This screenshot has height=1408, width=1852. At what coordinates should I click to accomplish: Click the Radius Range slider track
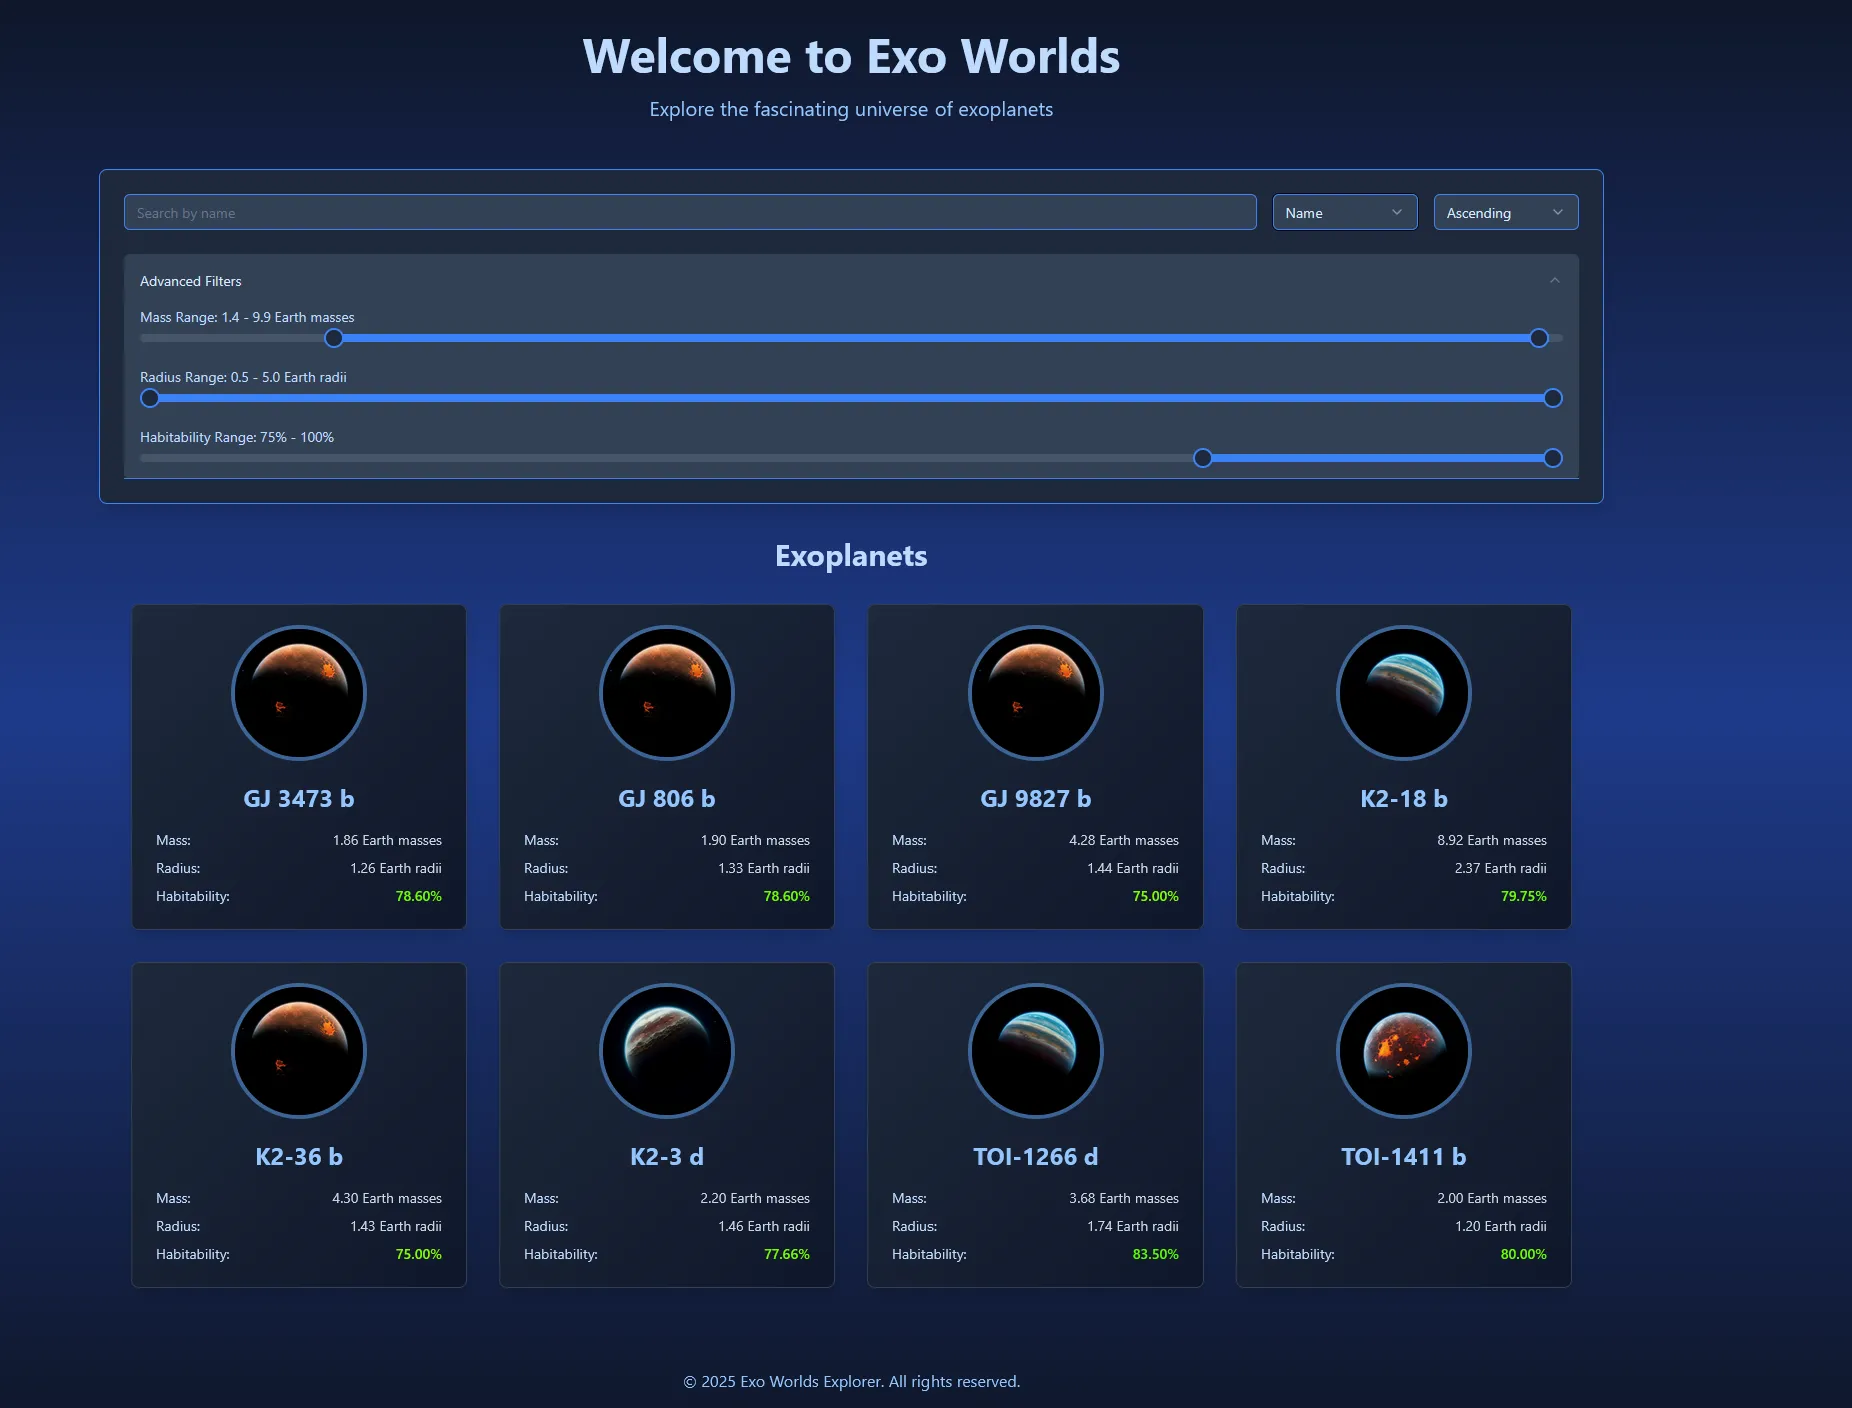click(x=850, y=398)
